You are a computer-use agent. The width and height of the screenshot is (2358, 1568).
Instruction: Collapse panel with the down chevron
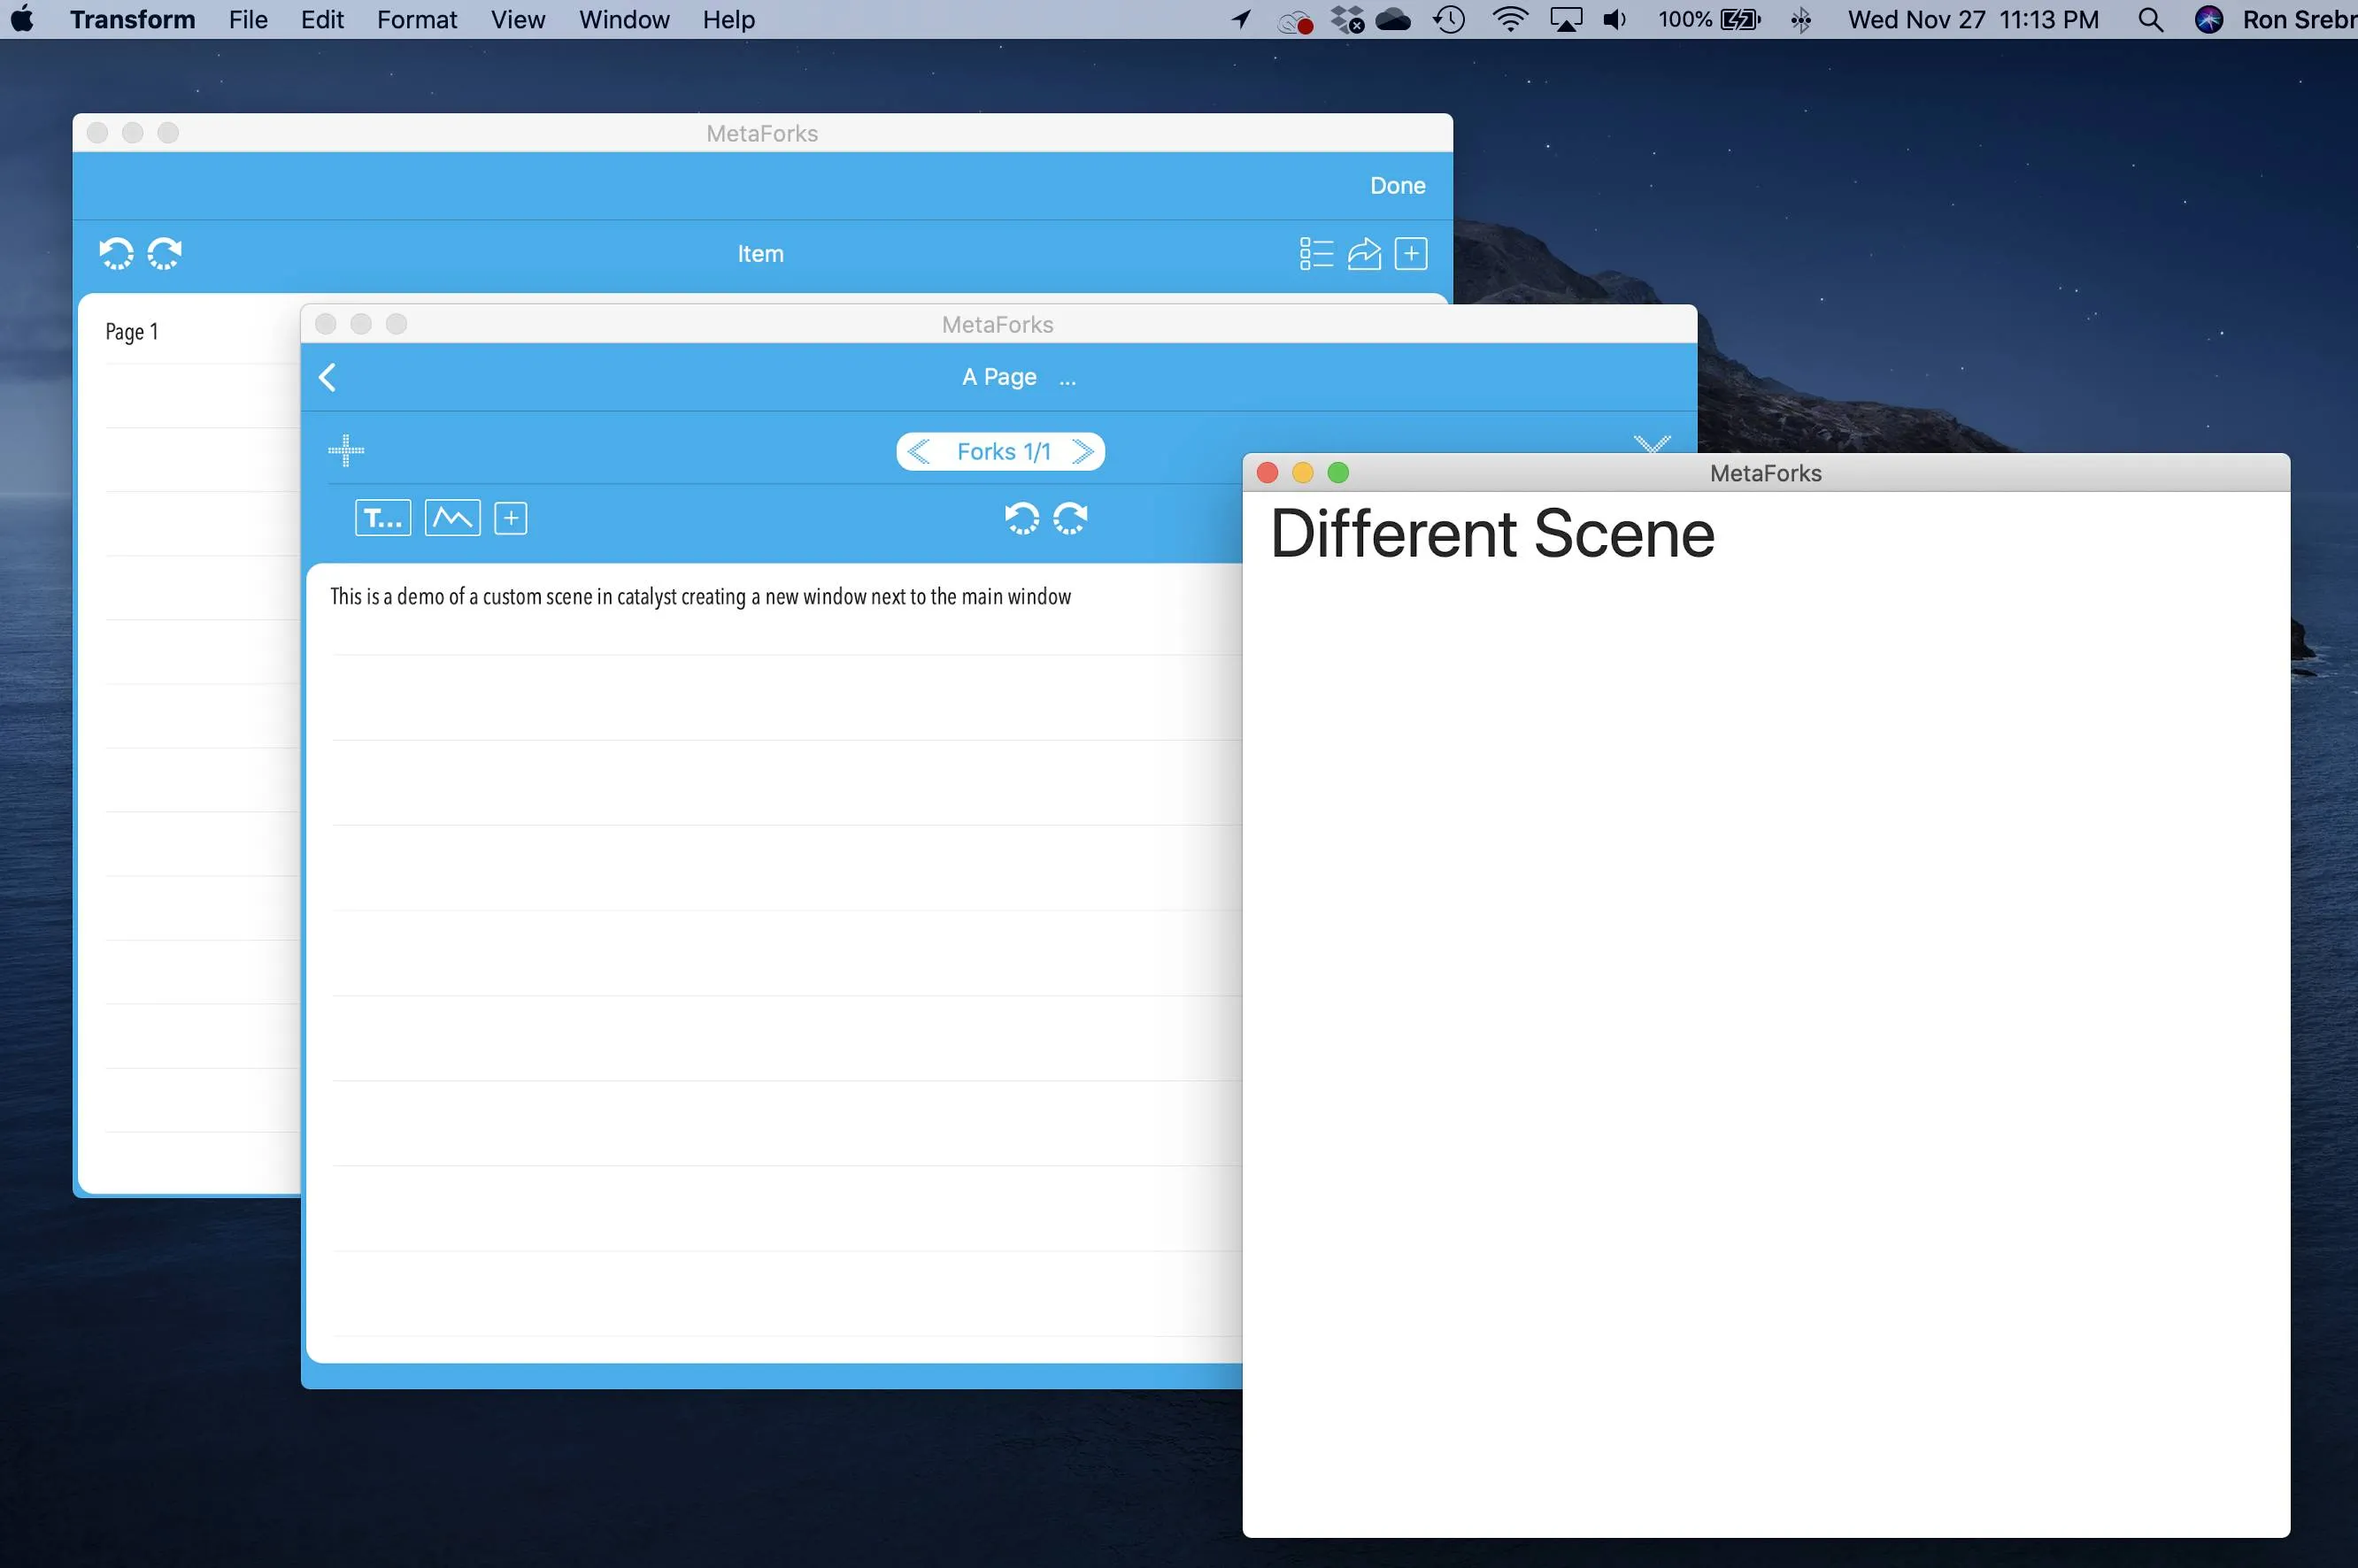[1651, 443]
